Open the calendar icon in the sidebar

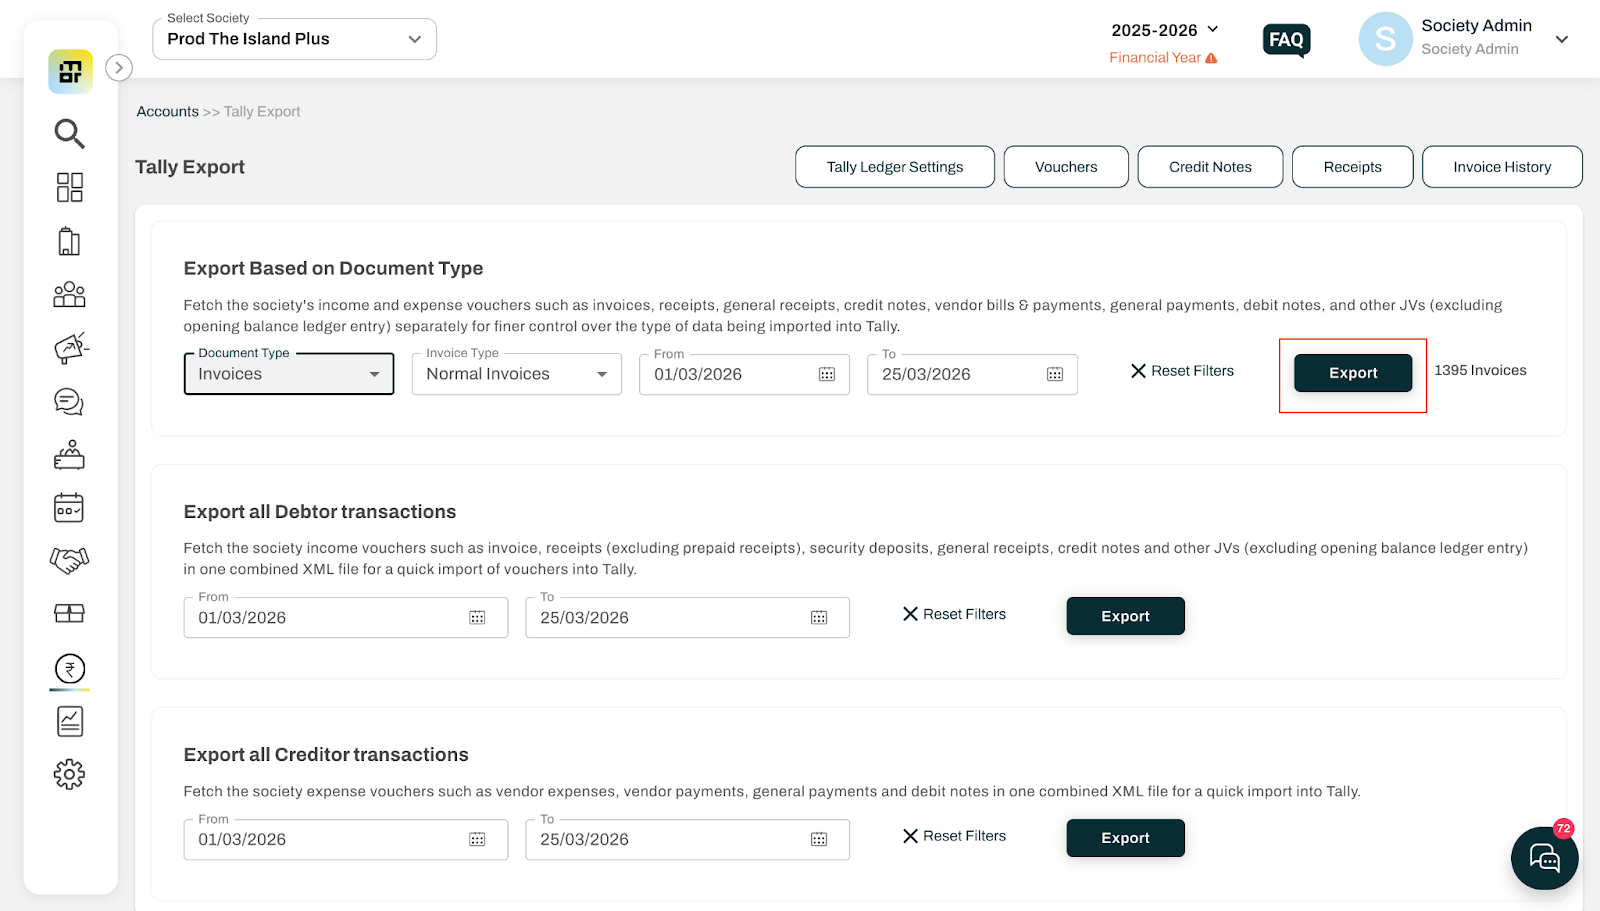coord(69,508)
